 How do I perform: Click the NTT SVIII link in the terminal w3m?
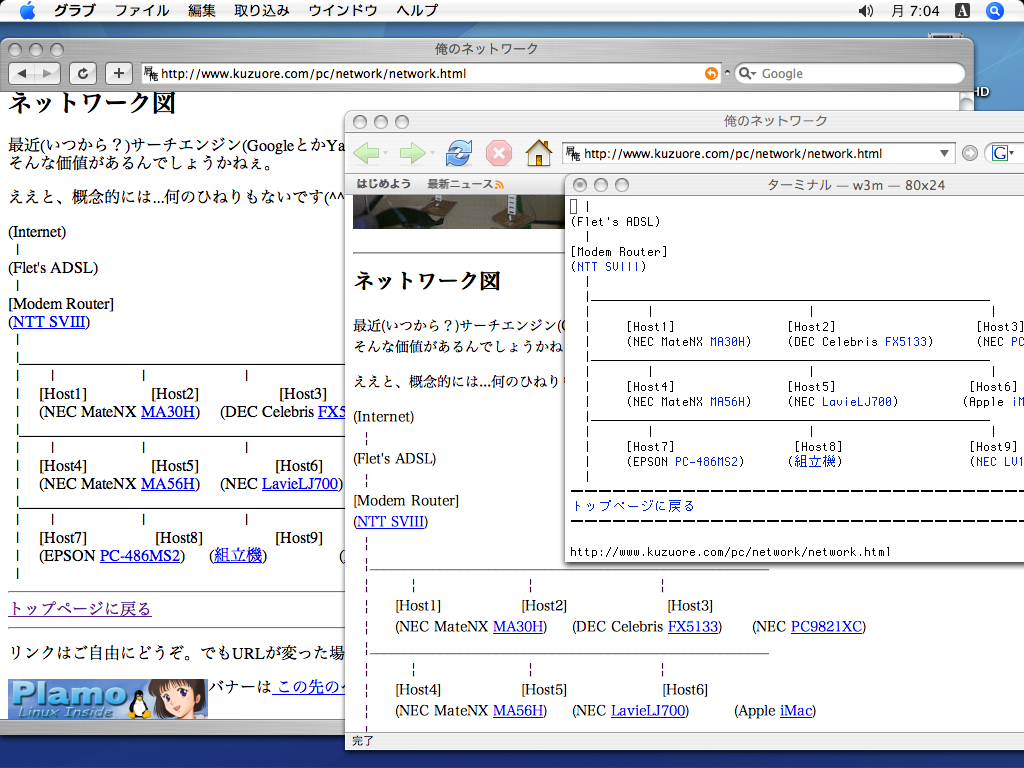click(607, 266)
